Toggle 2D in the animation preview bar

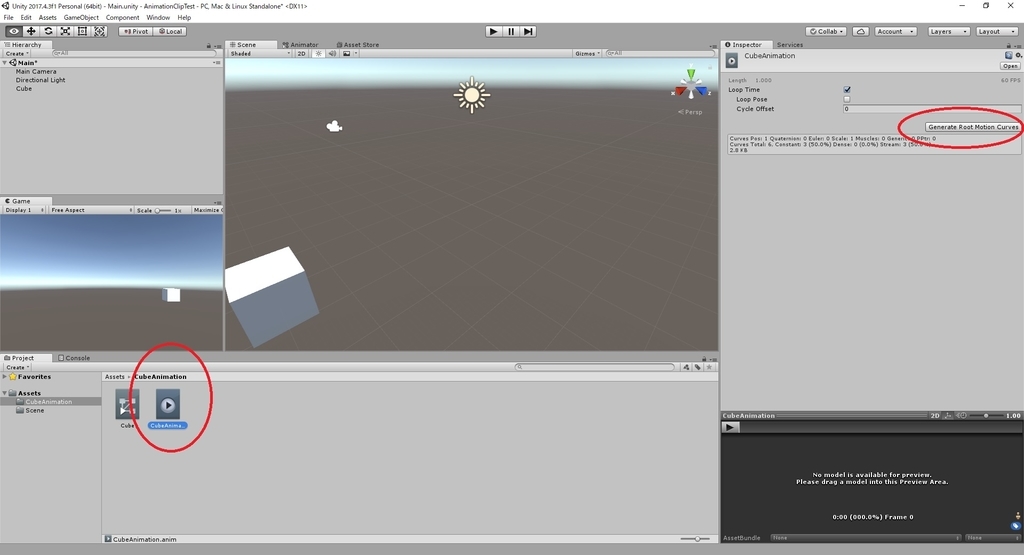935,415
